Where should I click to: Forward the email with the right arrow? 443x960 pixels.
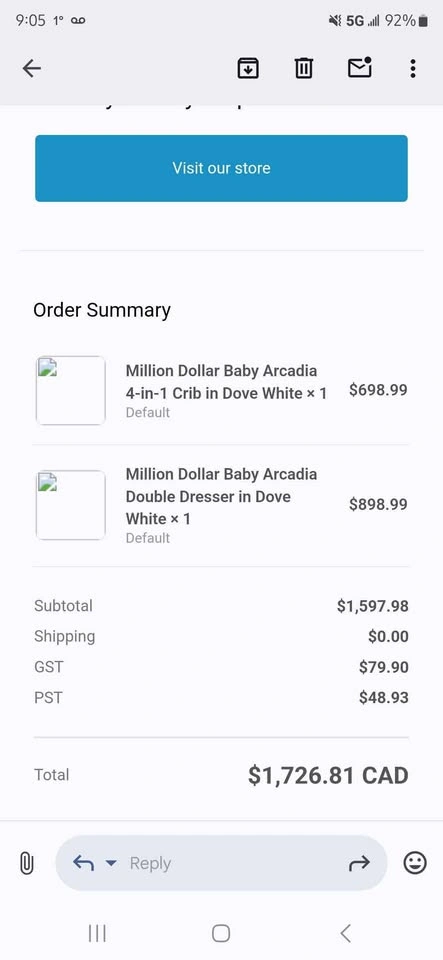[x=359, y=863]
